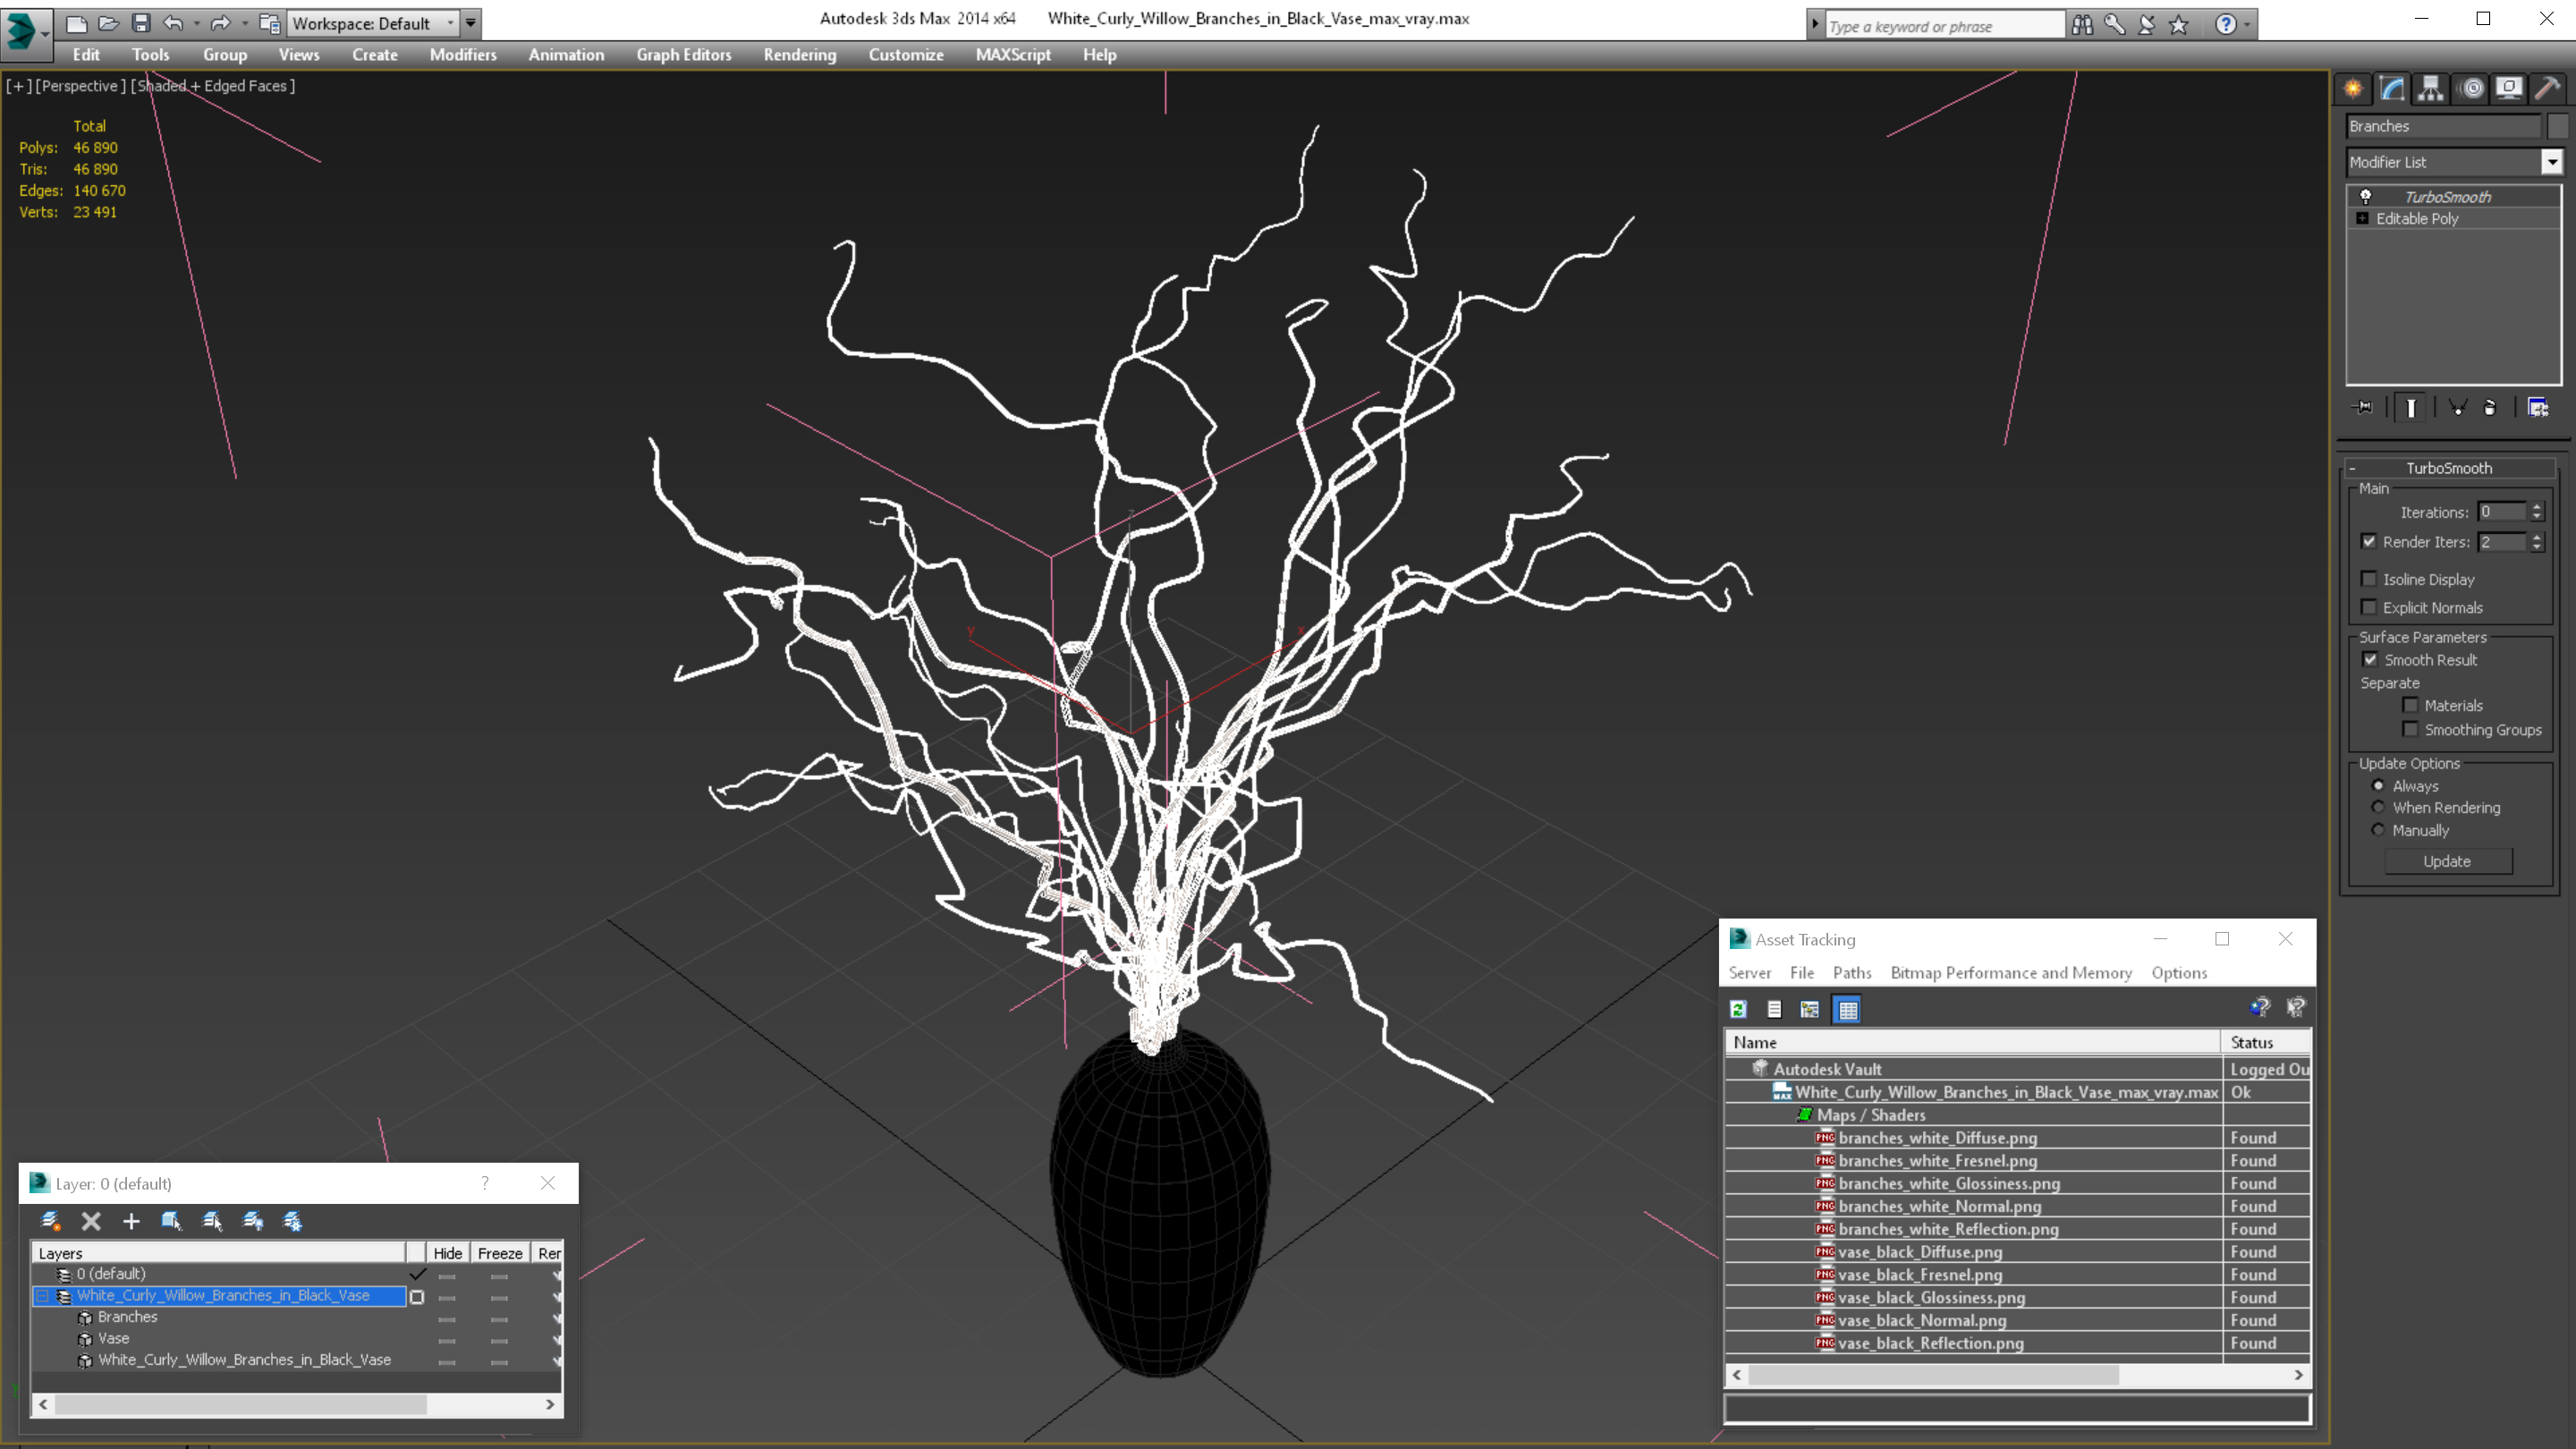
Task: Switch Asset Tracking to table view
Action: point(1847,1009)
